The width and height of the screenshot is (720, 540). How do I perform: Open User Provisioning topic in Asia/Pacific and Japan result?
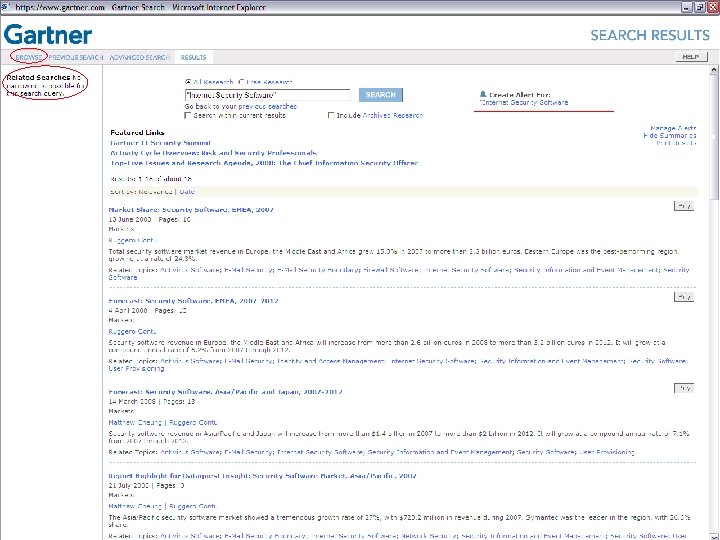pyautogui.click(x=607, y=452)
